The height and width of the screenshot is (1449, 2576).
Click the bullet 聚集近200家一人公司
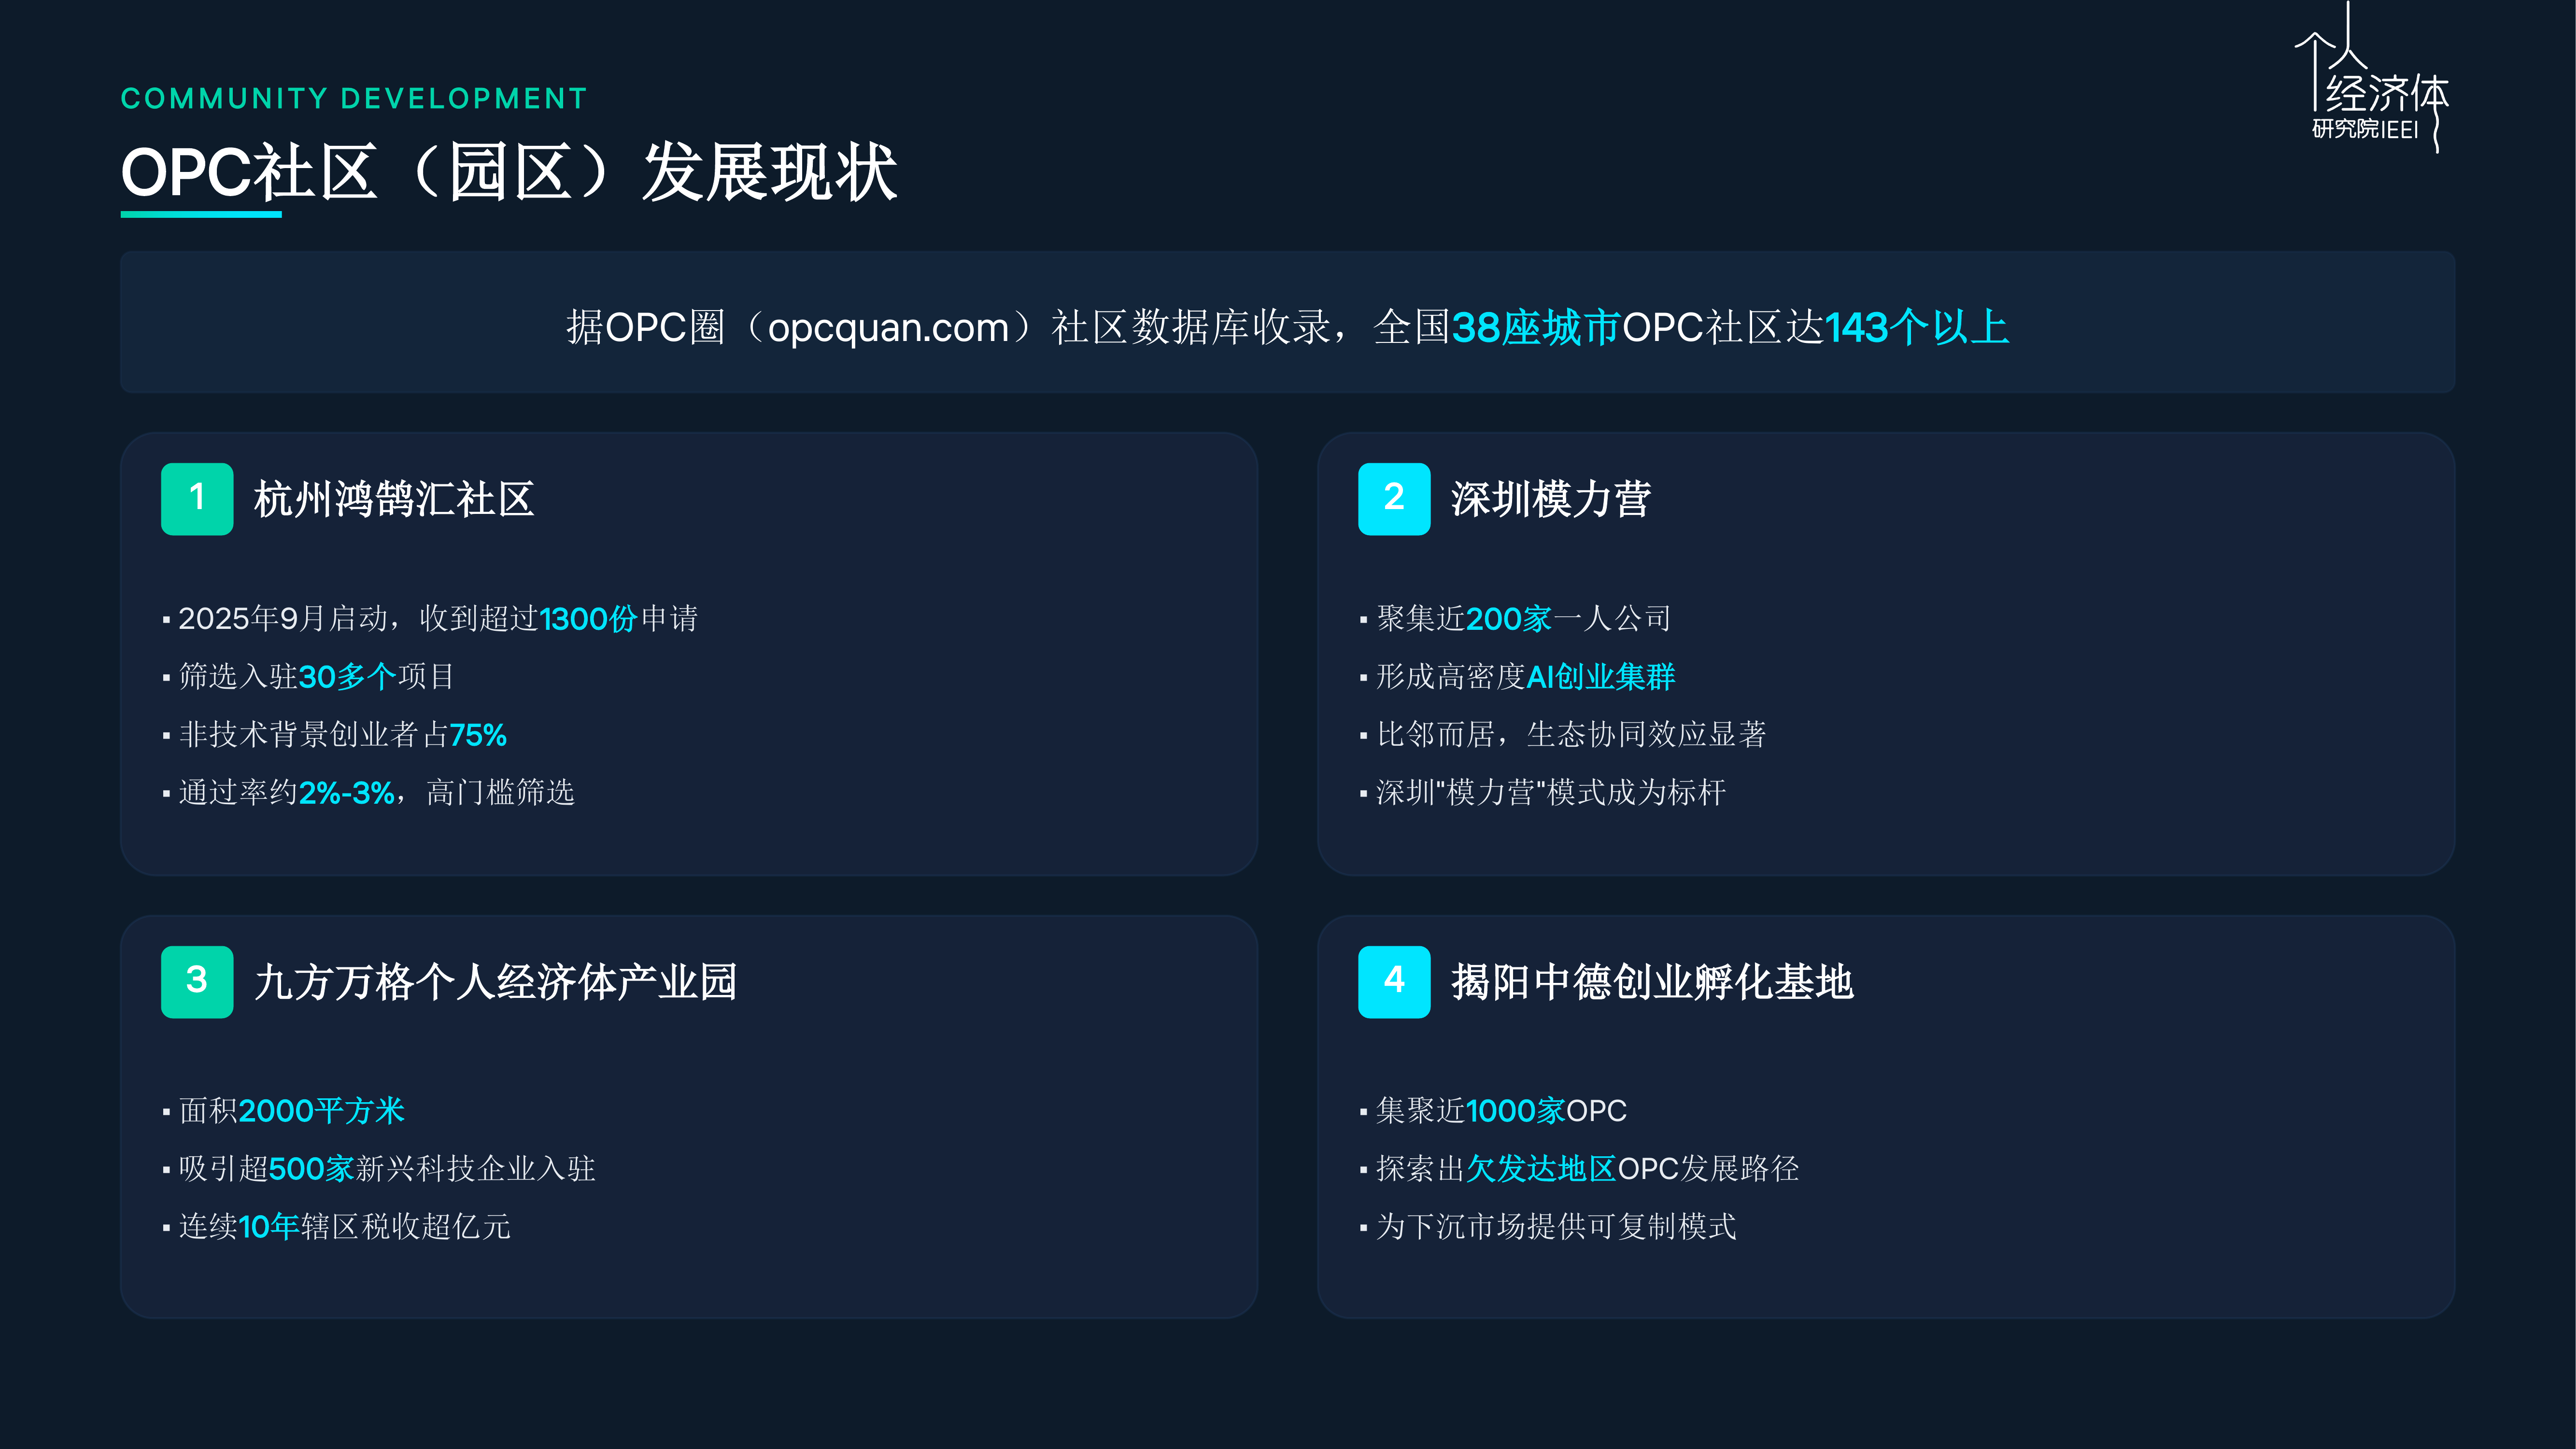[x=1516, y=619]
